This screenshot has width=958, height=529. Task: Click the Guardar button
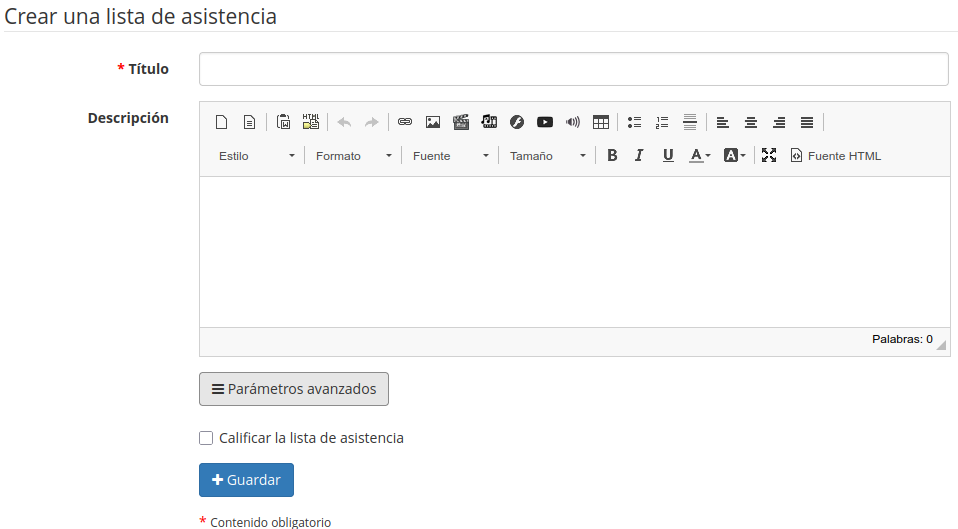(246, 480)
